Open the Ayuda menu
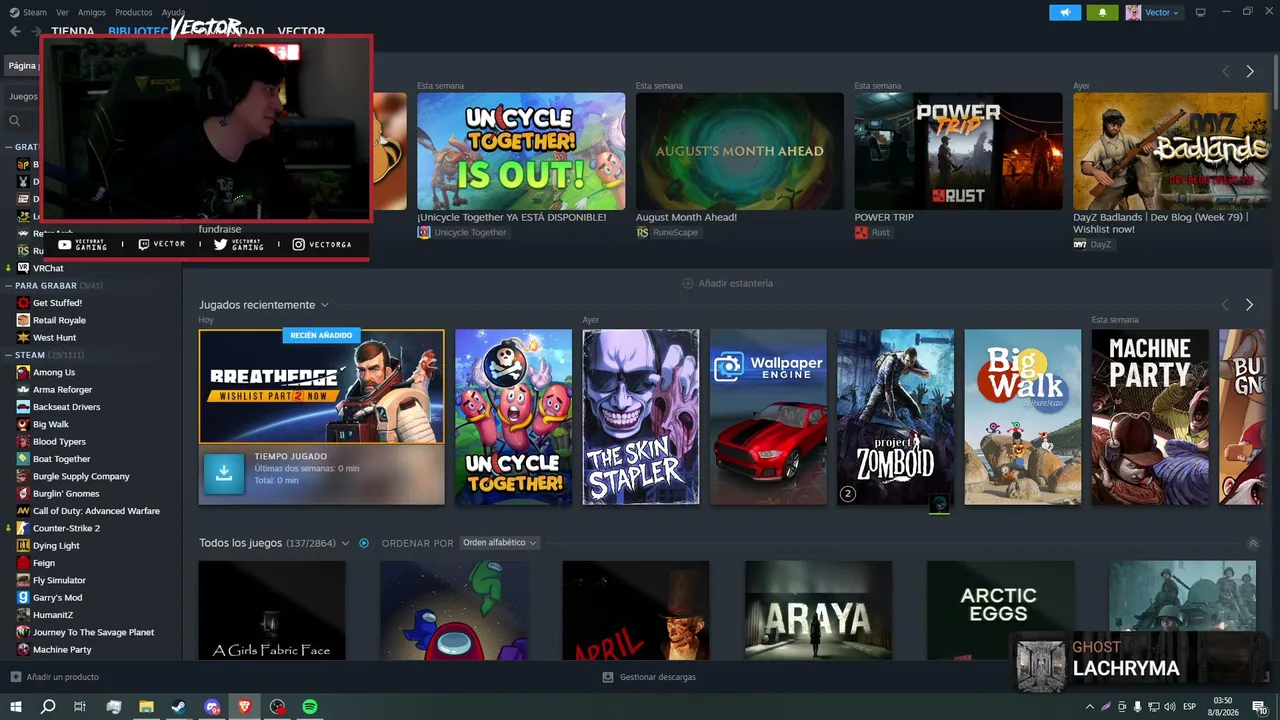Viewport: 1280px width, 720px height. coord(173,12)
